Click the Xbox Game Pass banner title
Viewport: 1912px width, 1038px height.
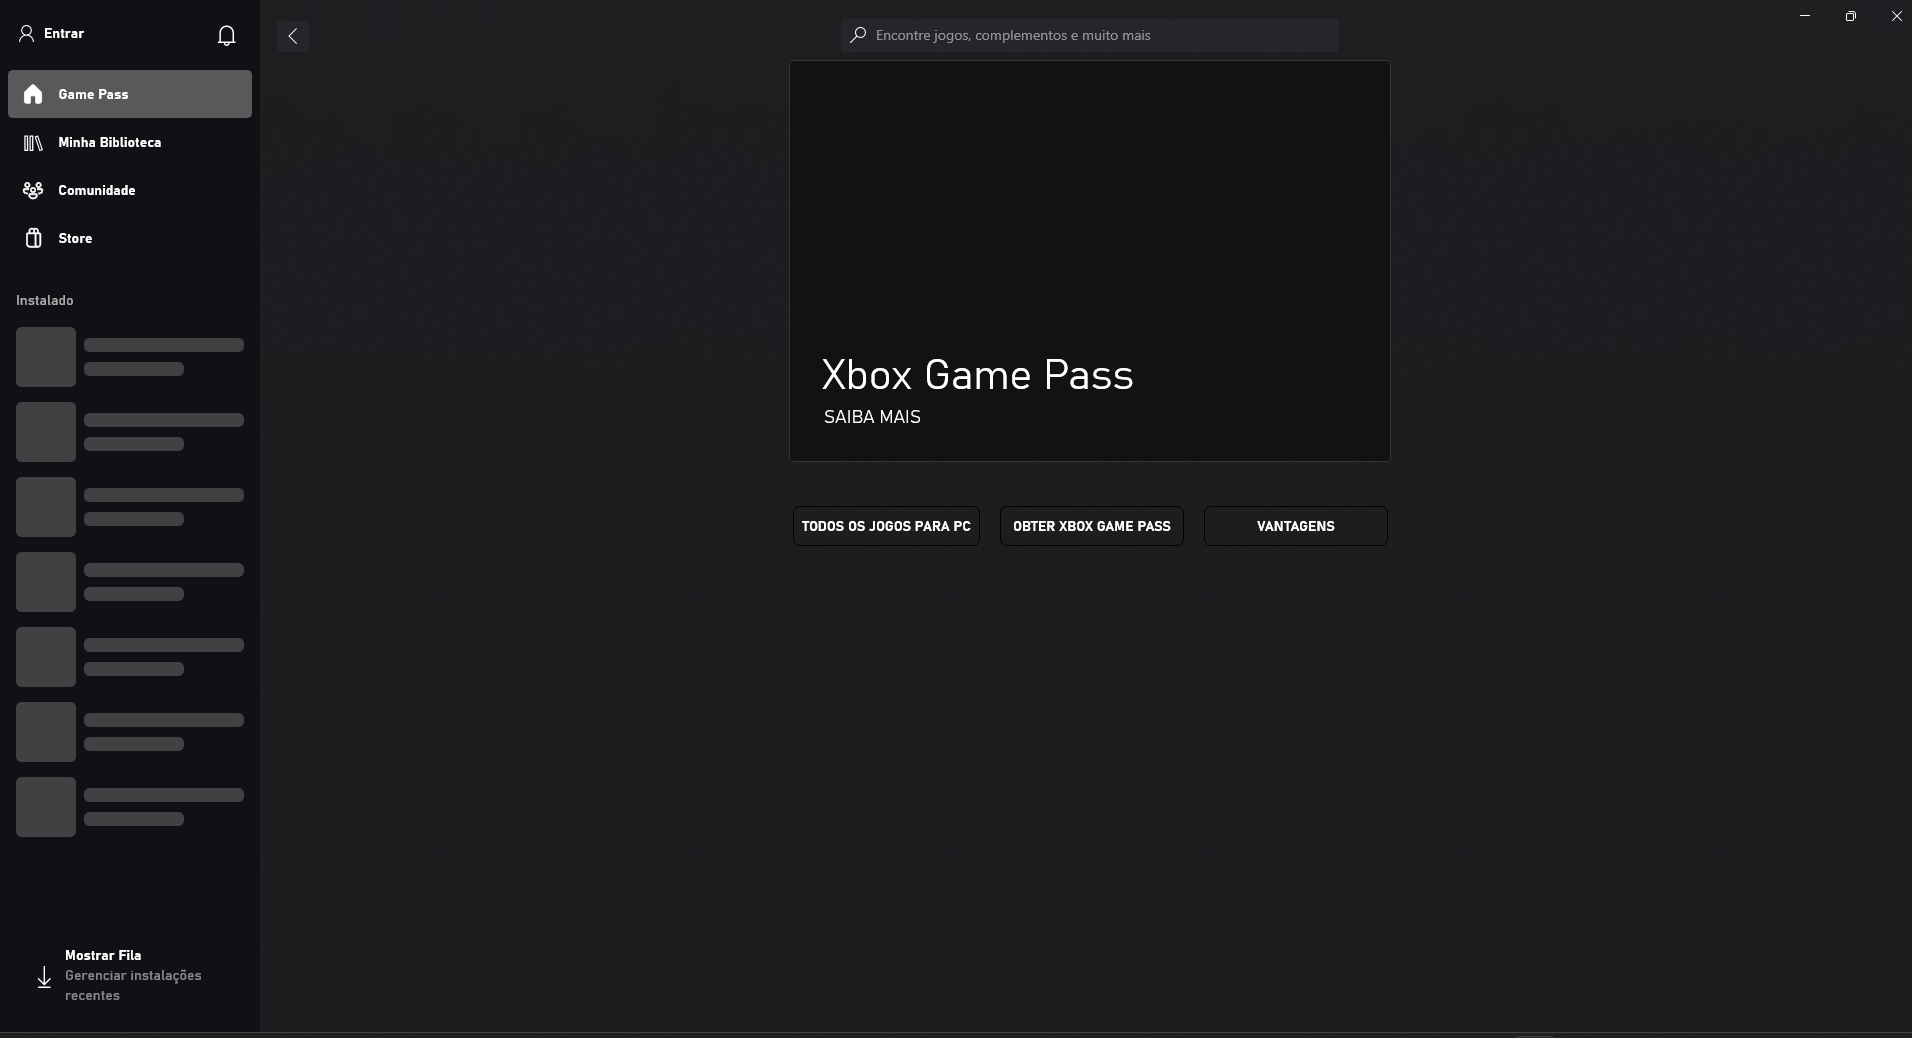coord(978,375)
